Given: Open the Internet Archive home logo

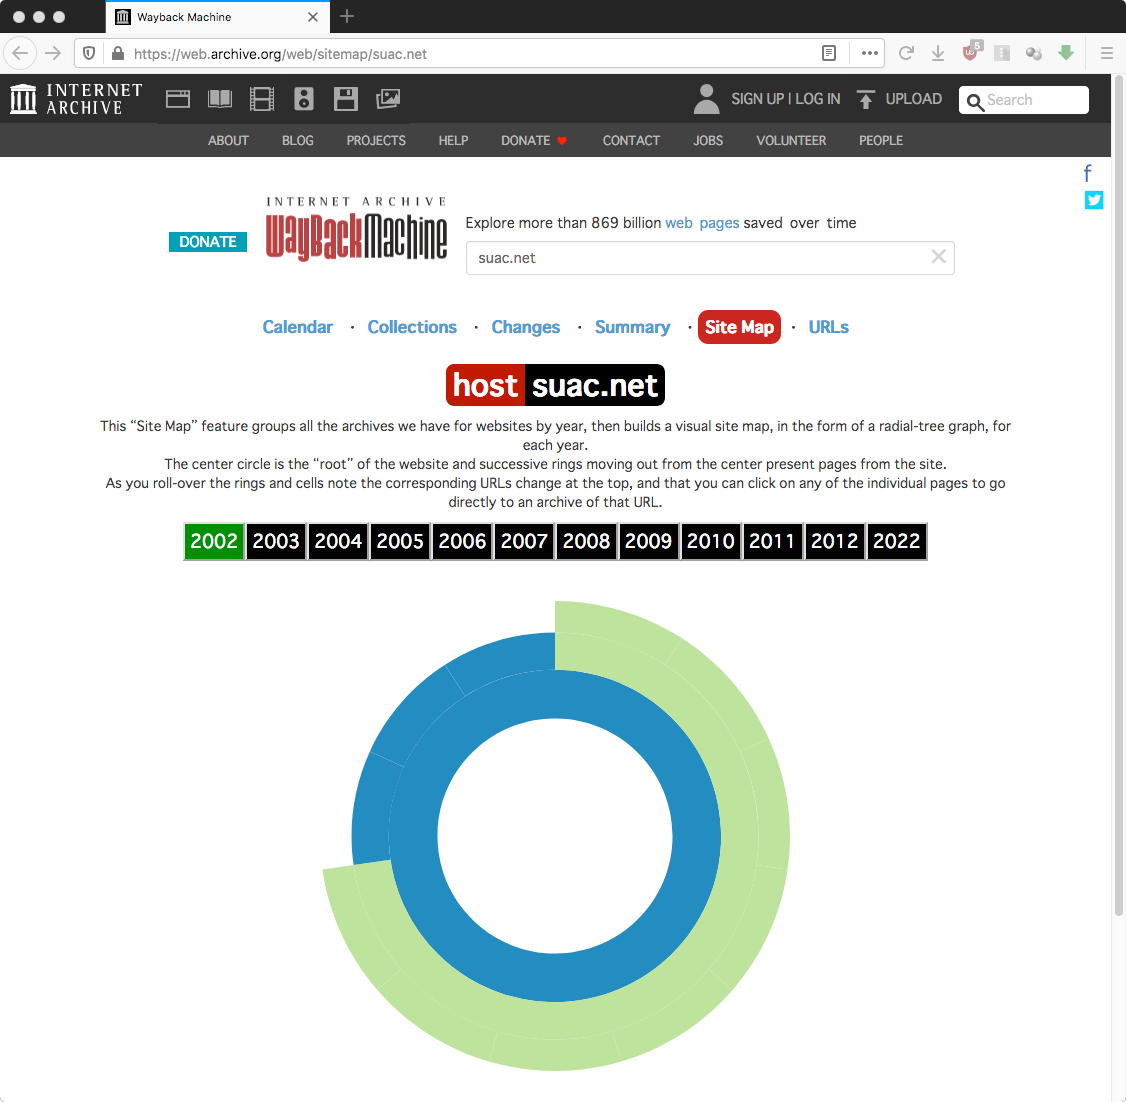Looking at the screenshot, I should tap(76, 98).
